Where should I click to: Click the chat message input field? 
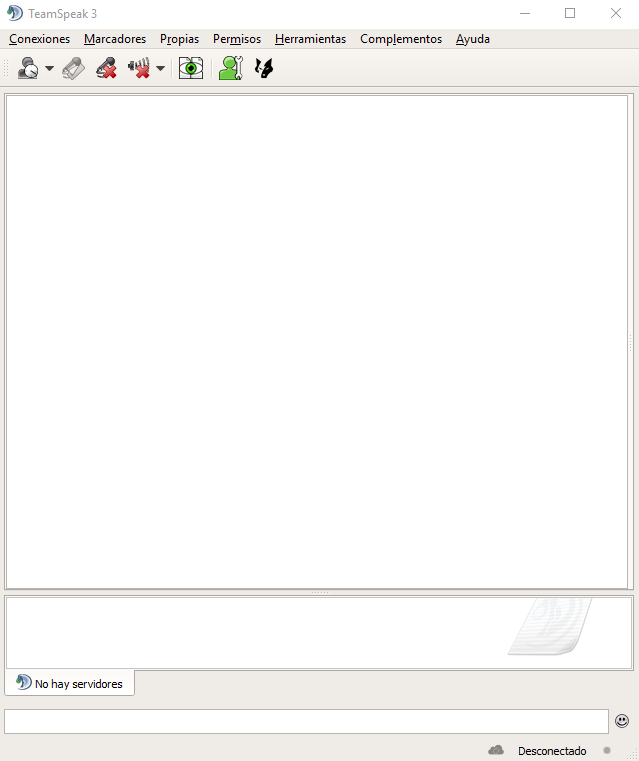click(x=306, y=721)
